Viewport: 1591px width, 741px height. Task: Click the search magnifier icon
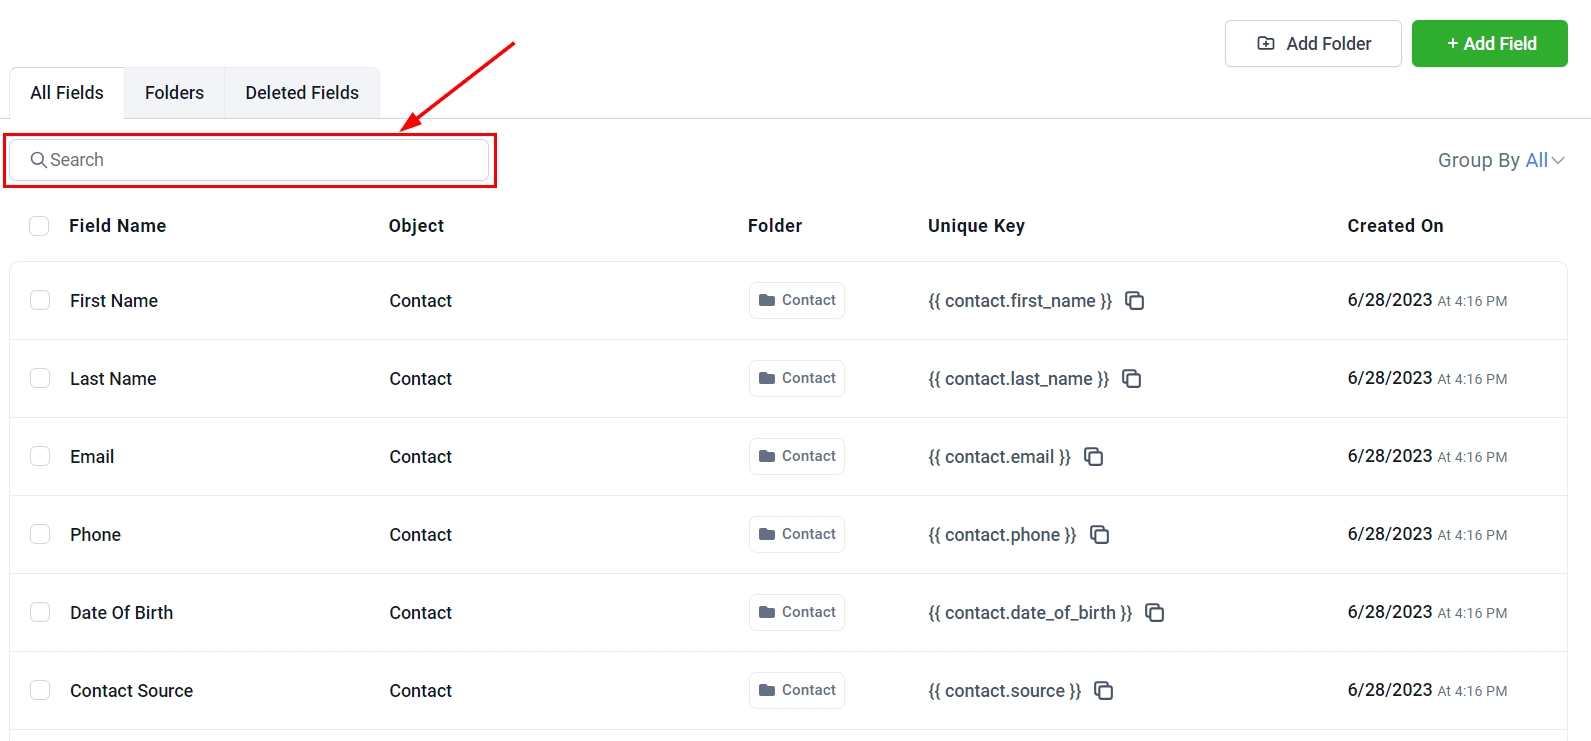pyautogui.click(x=38, y=160)
